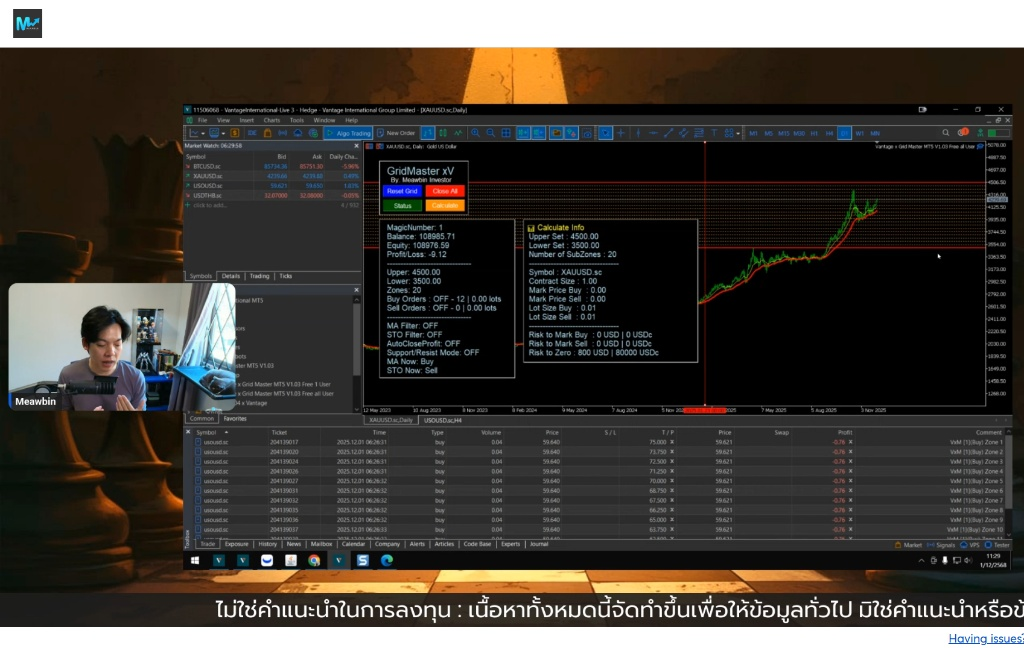
Task: Switch to the USOUSD.sc,H4 chart tab
Action: [x=444, y=420]
